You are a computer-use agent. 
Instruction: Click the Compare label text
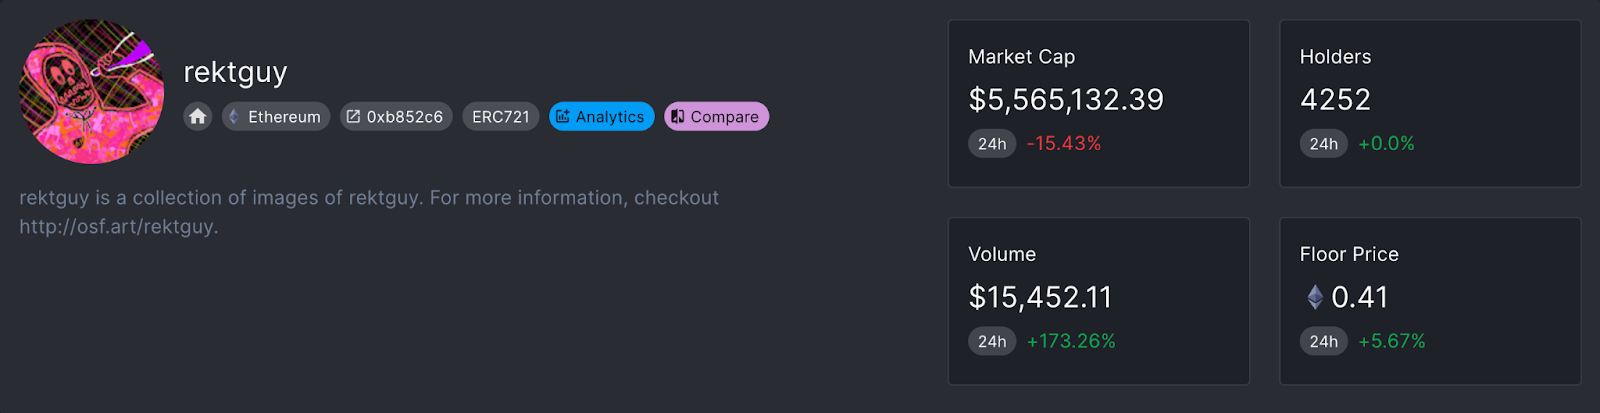[x=724, y=117]
